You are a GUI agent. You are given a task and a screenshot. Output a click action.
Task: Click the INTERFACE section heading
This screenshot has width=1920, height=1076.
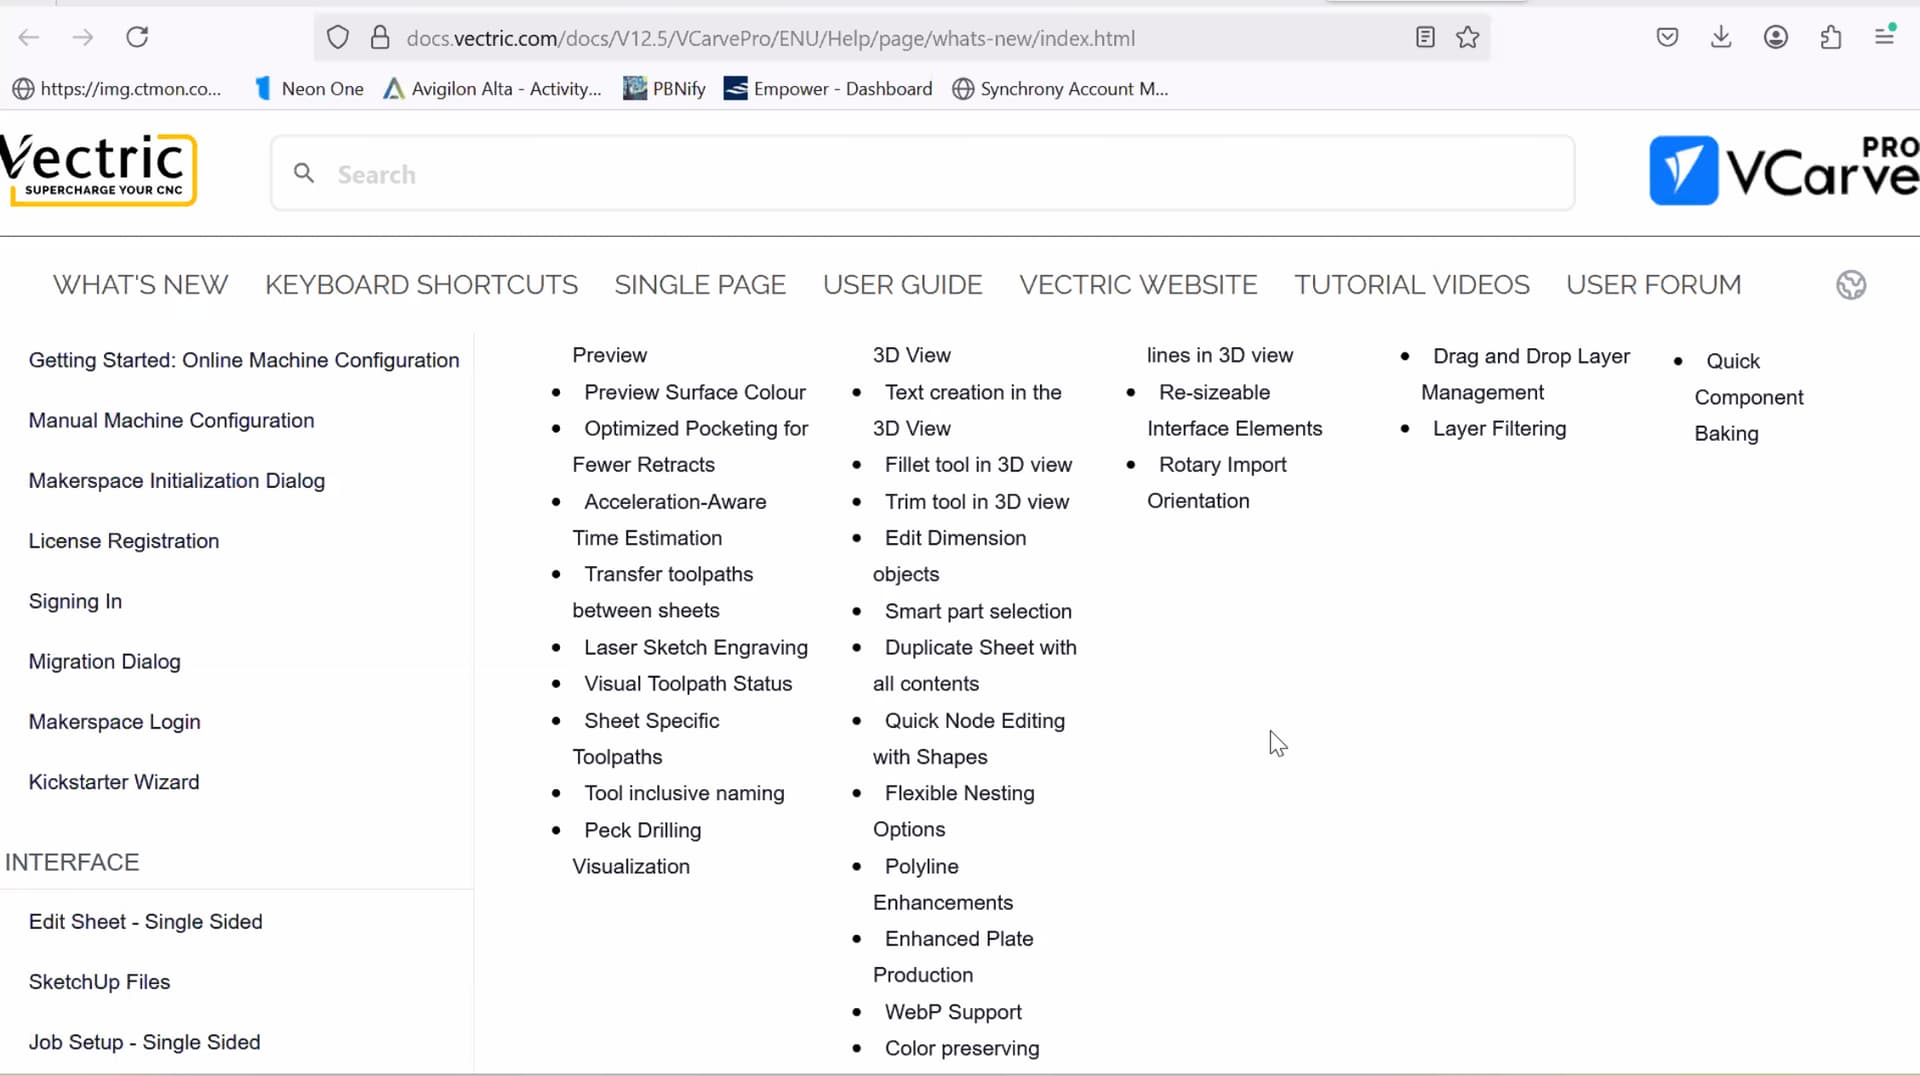pyautogui.click(x=72, y=862)
